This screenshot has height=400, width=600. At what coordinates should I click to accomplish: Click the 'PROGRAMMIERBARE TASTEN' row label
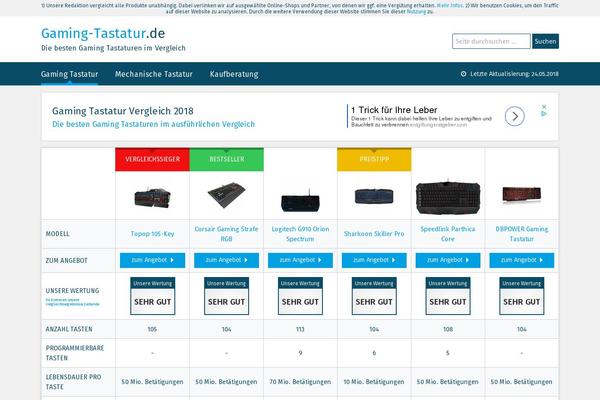click(x=75, y=353)
